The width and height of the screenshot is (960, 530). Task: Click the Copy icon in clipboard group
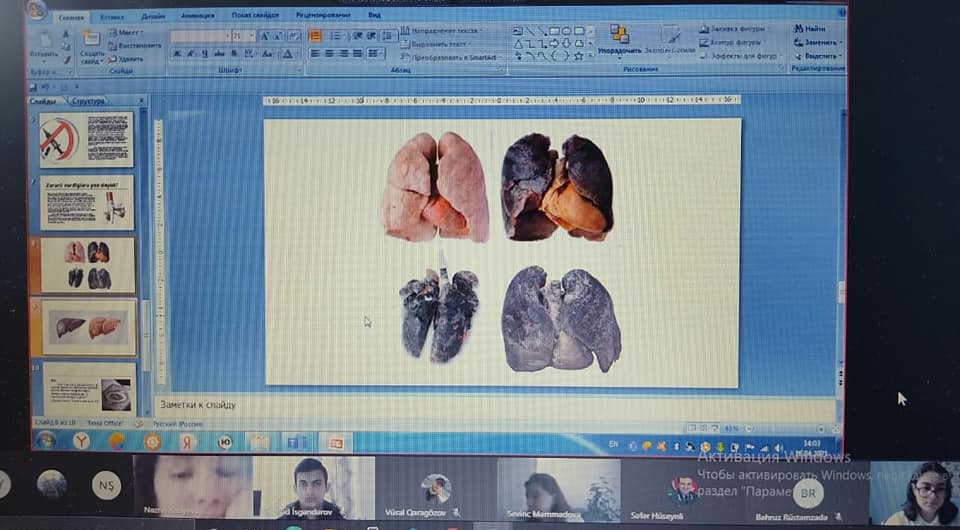click(66, 47)
